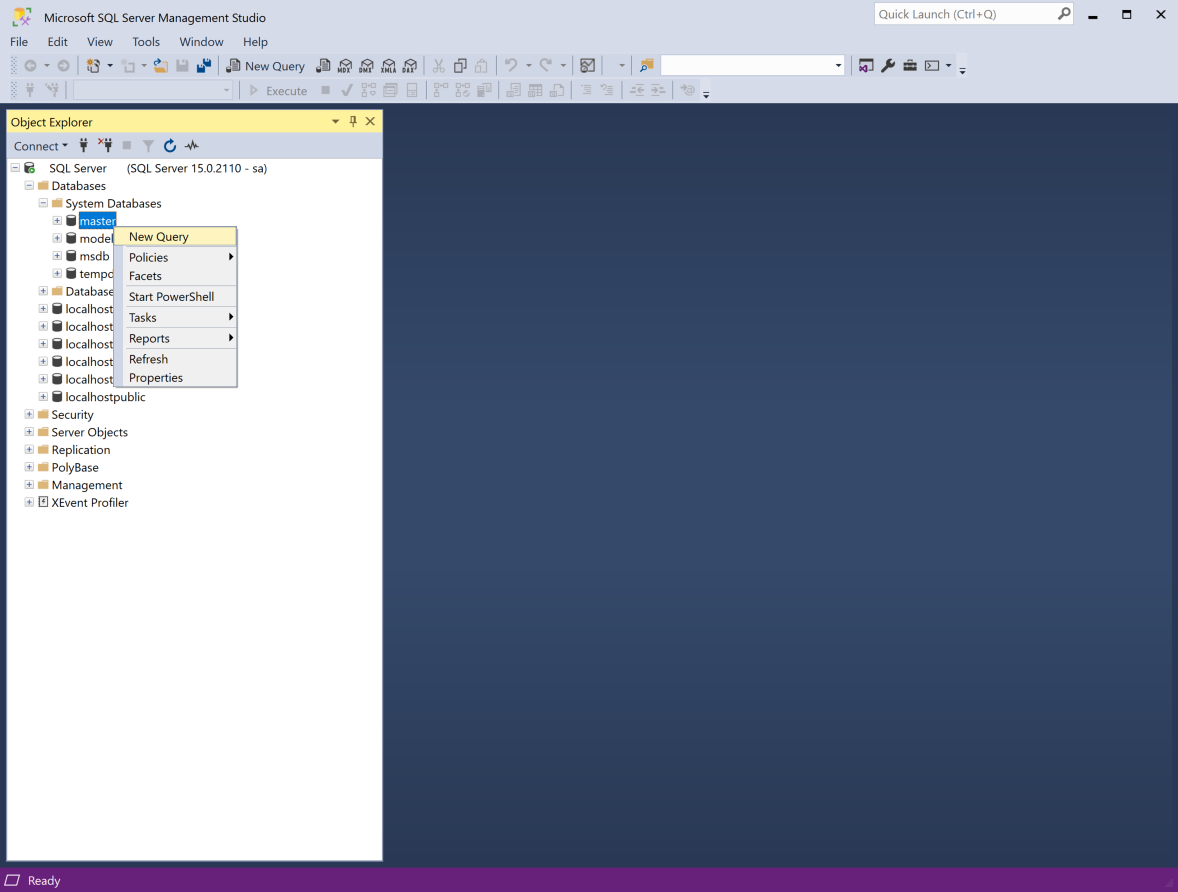Click the Database Engine Query icon
The image size is (1178, 892).
[x=323, y=66]
